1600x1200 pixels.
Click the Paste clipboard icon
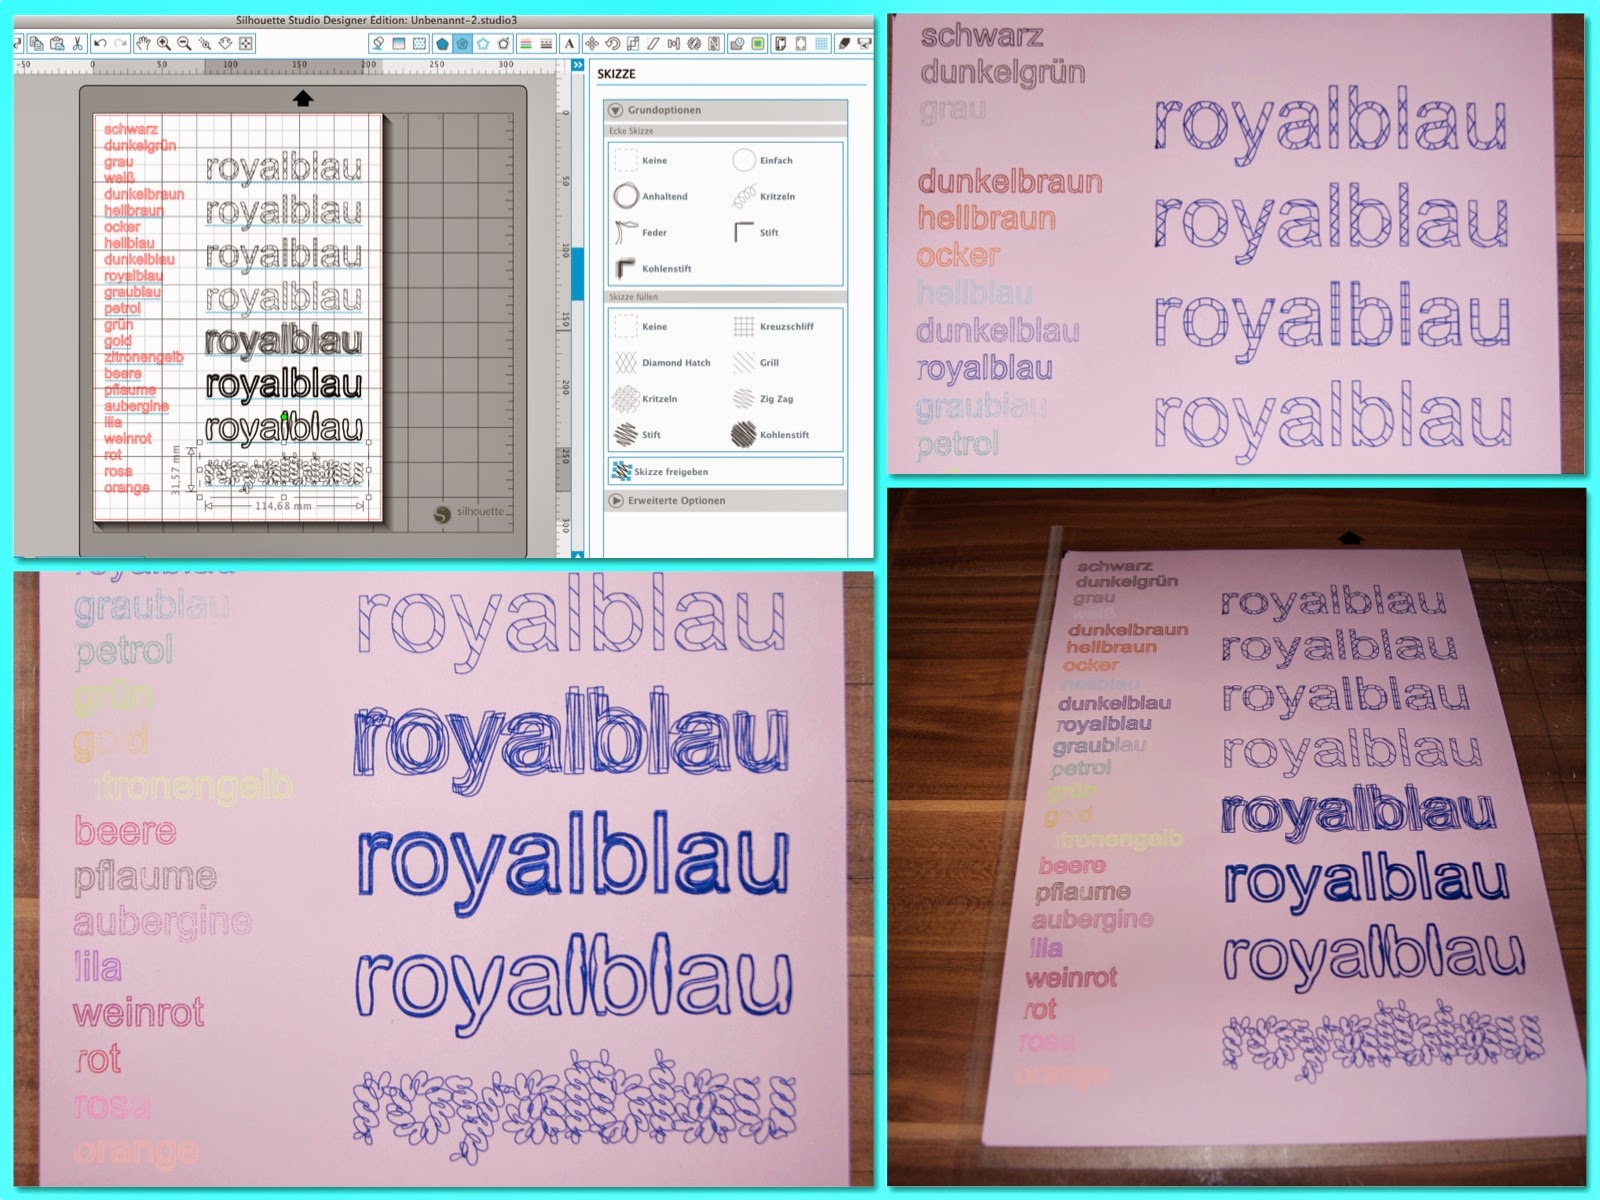coord(56,43)
